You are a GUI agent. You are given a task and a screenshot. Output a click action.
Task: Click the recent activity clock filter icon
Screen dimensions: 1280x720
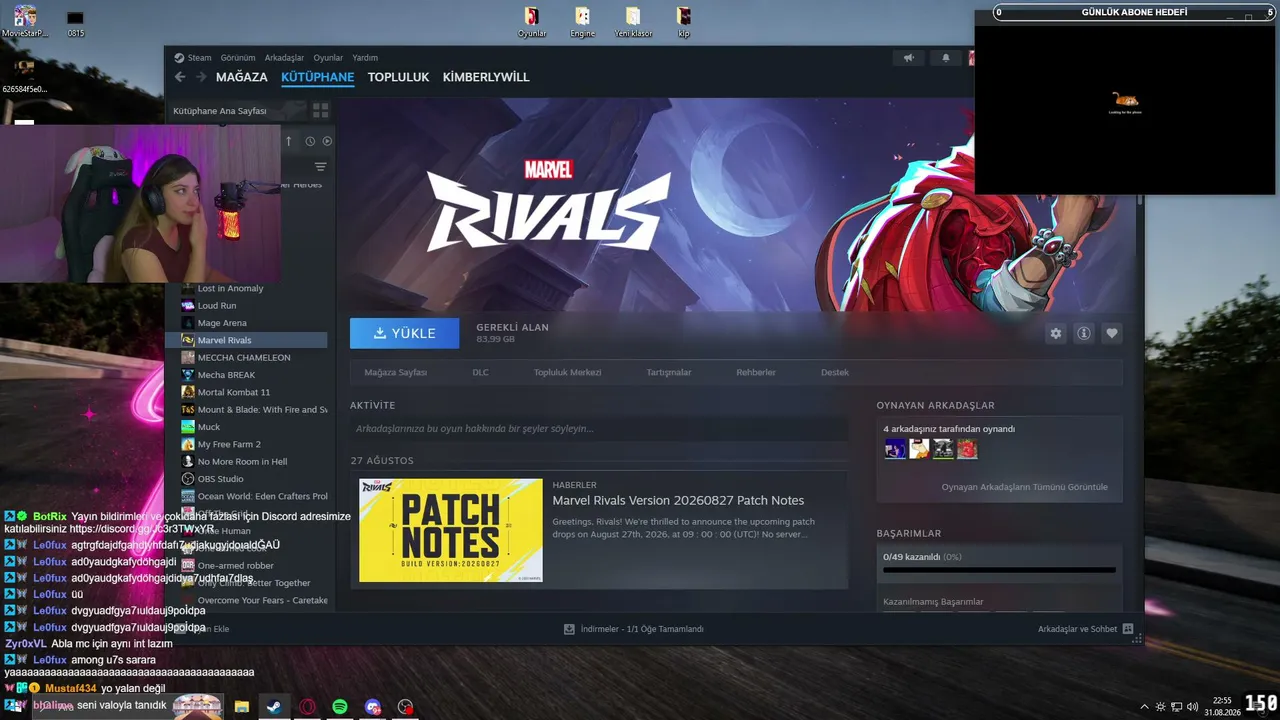pyautogui.click(x=310, y=141)
